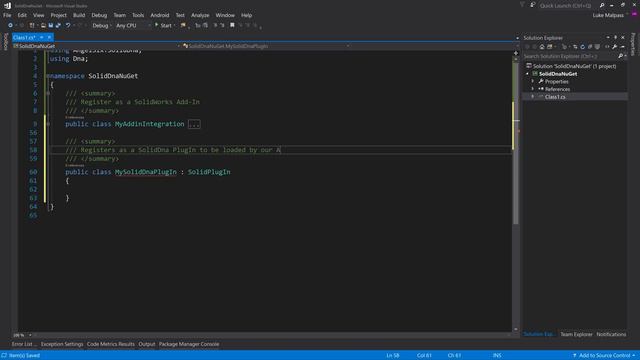Click Add to Source Control

(x=603, y=356)
